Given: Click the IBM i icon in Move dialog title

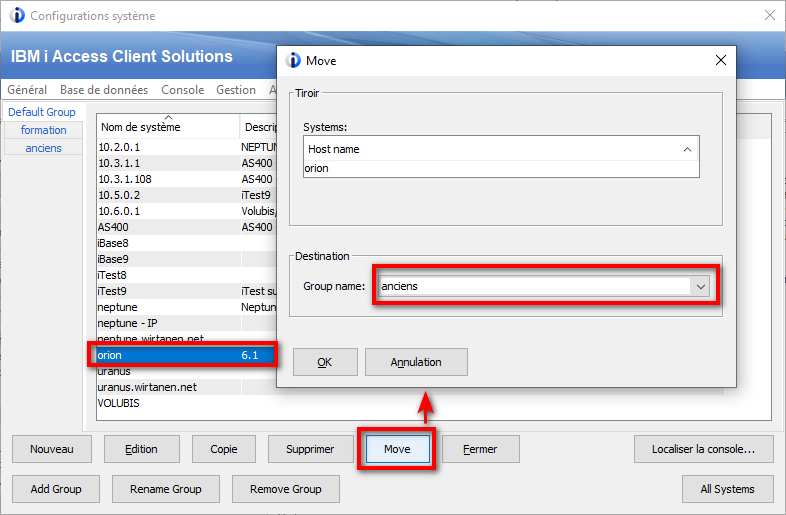Looking at the screenshot, I should coord(293,61).
